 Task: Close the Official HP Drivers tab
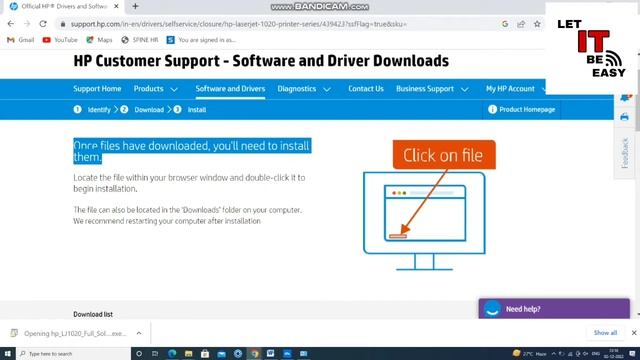pos(116,6)
